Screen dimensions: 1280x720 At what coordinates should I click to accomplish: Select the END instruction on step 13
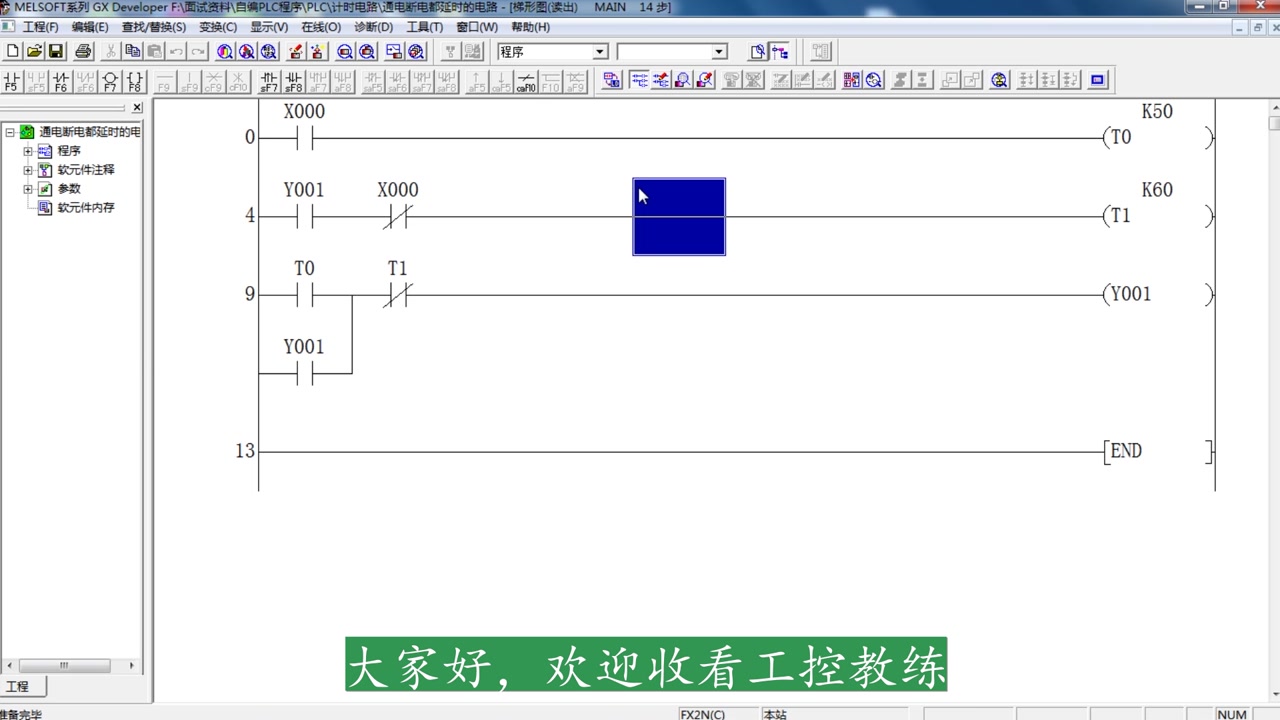(x=1157, y=451)
